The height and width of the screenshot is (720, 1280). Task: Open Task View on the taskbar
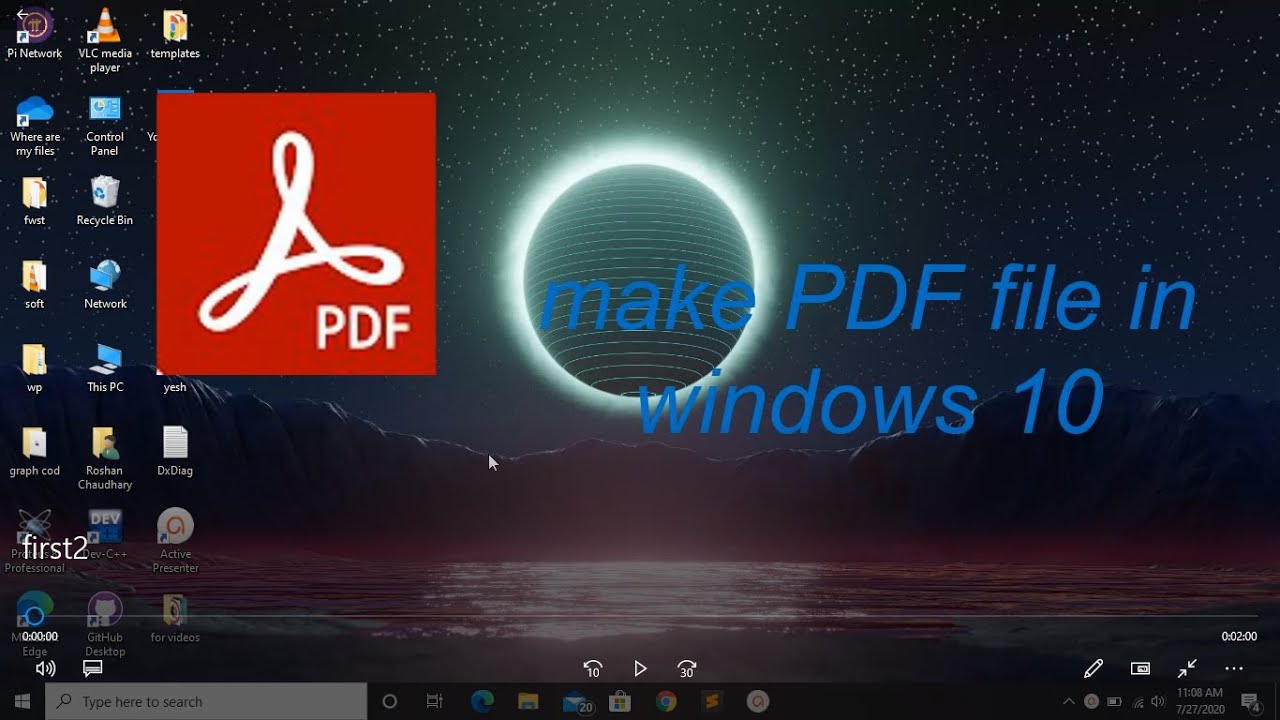(x=435, y=701)
